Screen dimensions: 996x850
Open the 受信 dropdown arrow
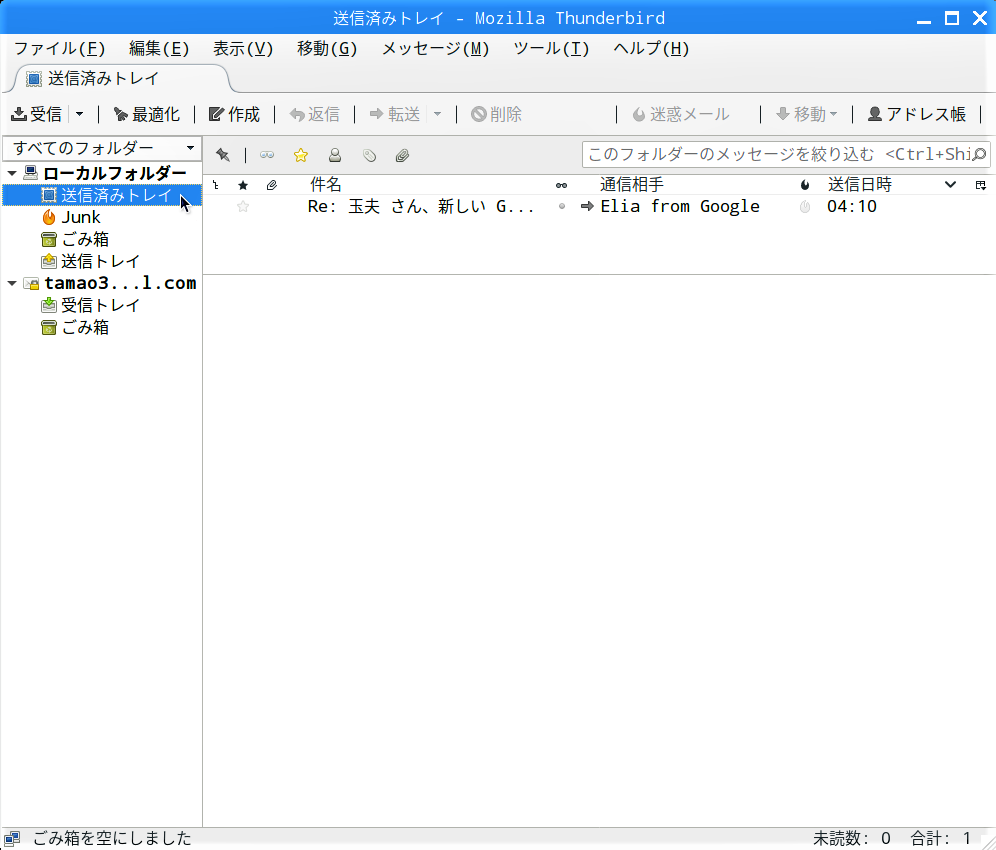(79, 114)
